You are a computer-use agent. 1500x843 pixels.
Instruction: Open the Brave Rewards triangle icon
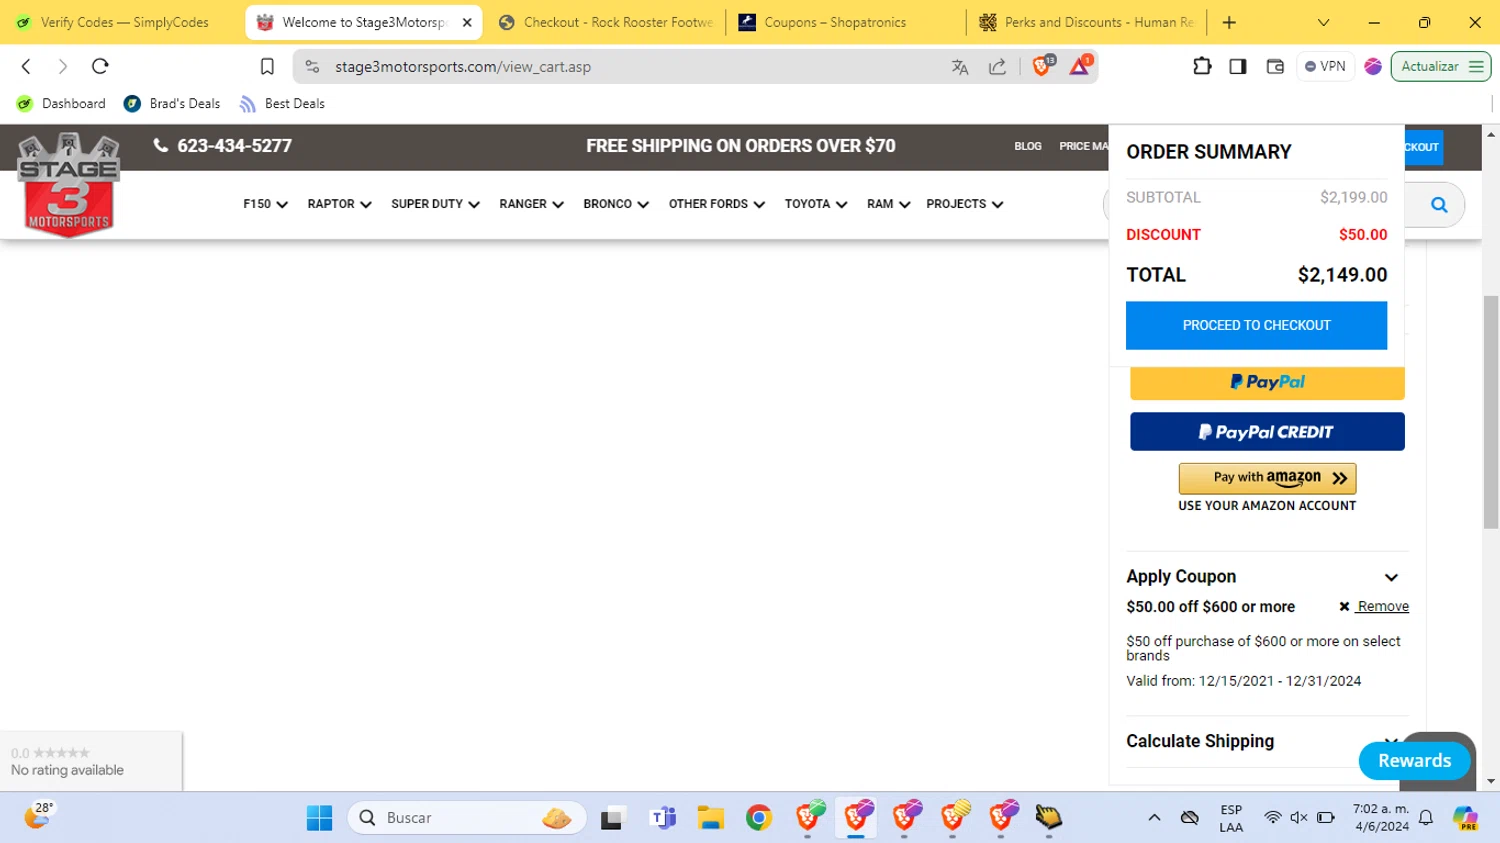[1080, 66]
